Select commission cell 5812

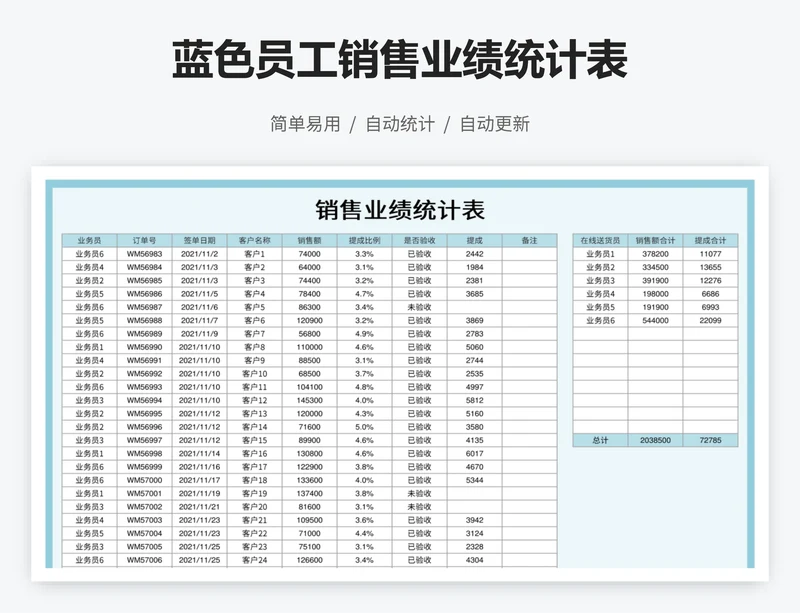[x=474, y=400]
